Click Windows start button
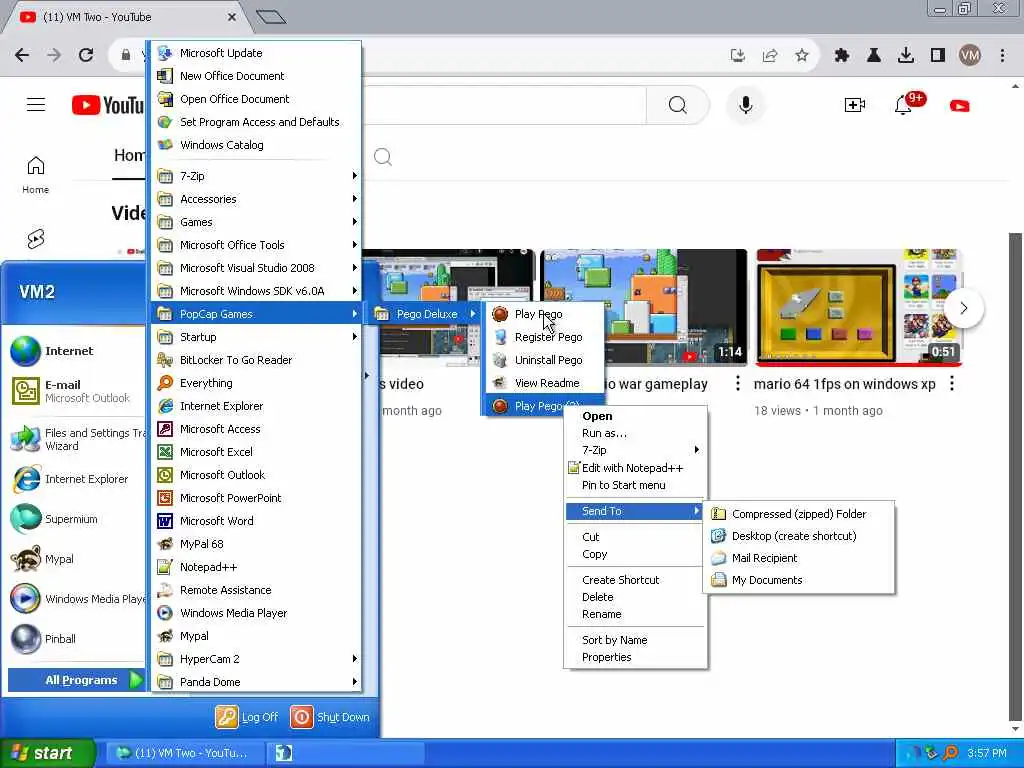 click(46, 753)
